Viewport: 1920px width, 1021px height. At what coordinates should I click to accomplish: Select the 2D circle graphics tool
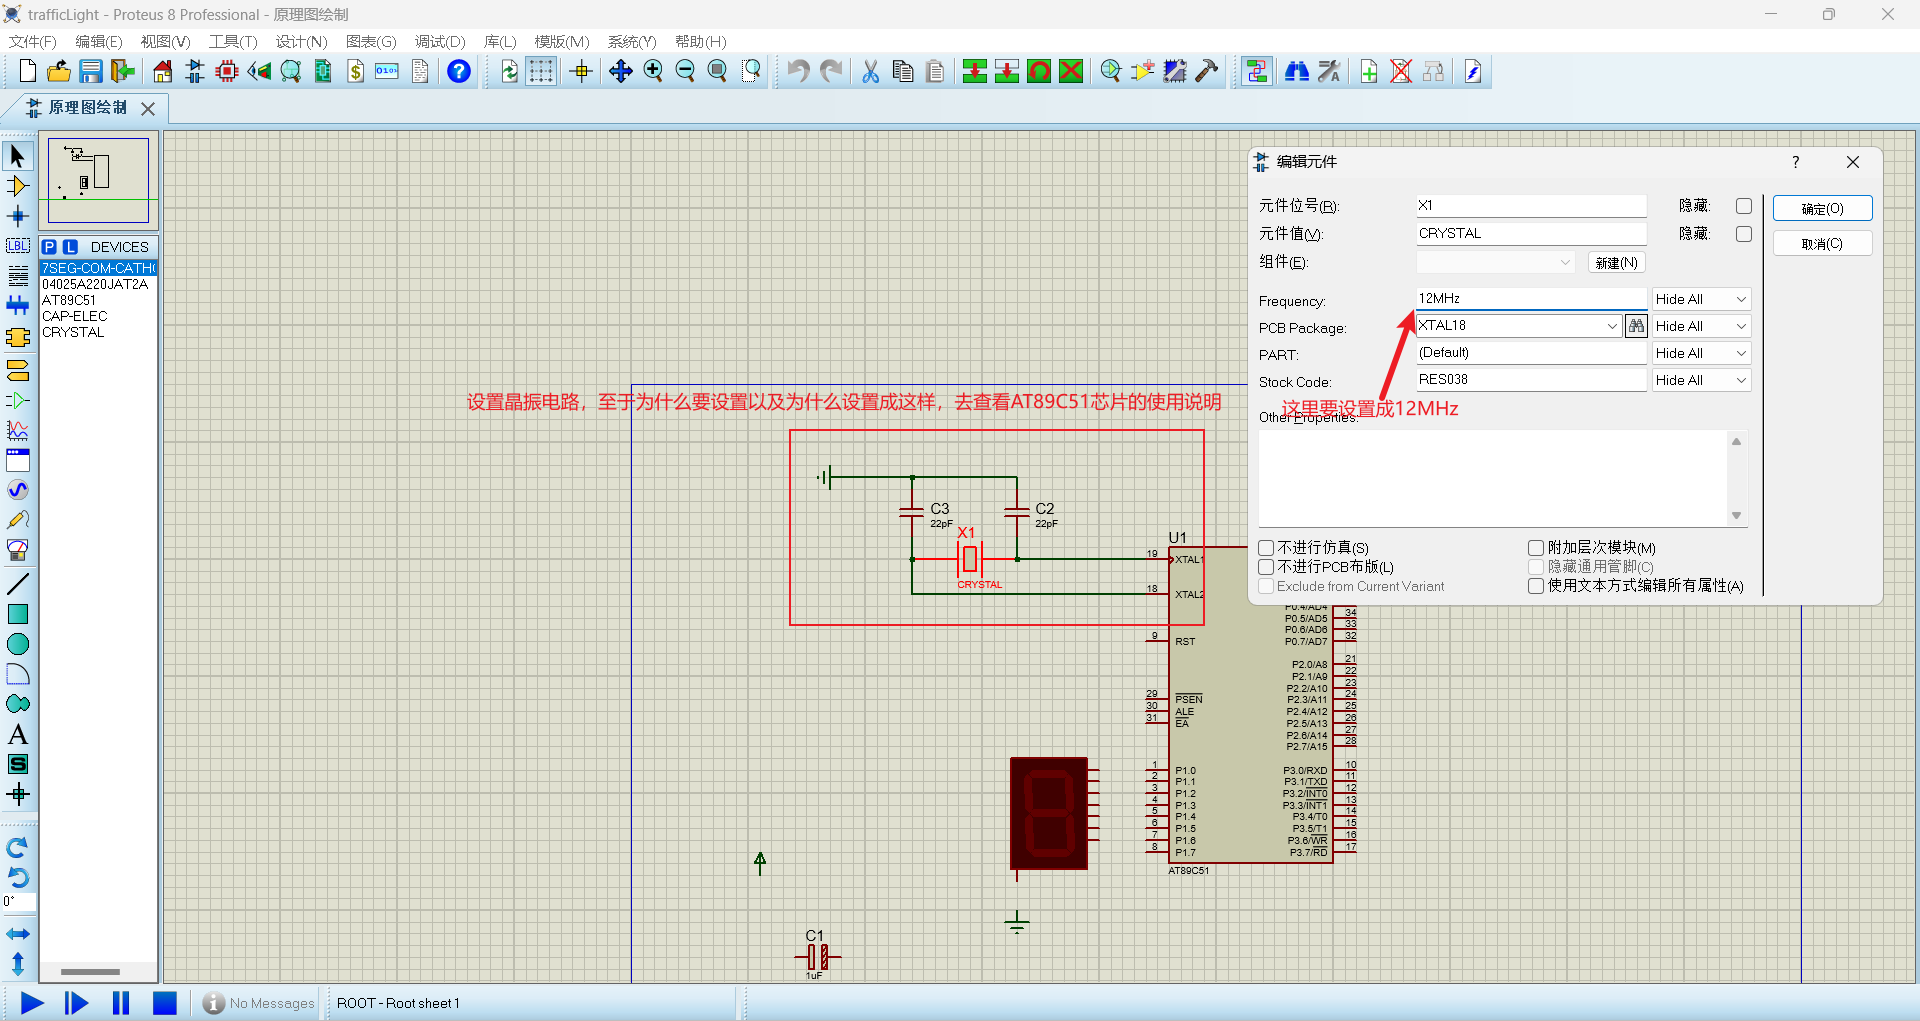pos(17,644)
